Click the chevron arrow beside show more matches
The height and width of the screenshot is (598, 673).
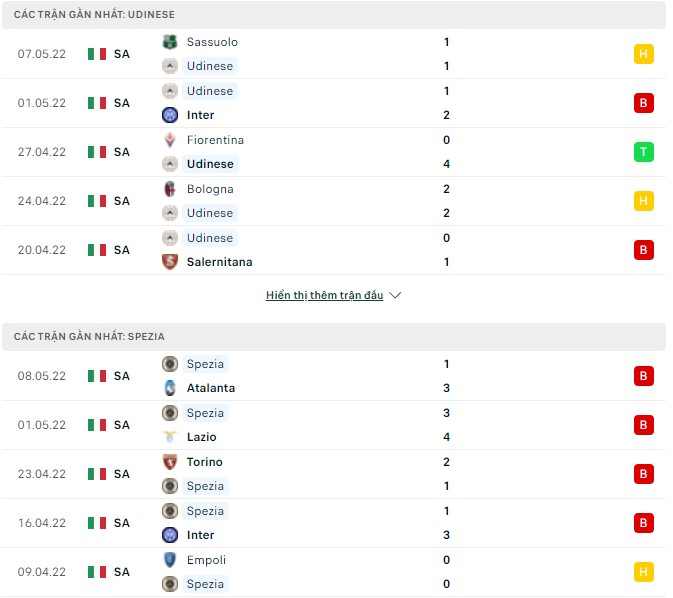[395, 296]
